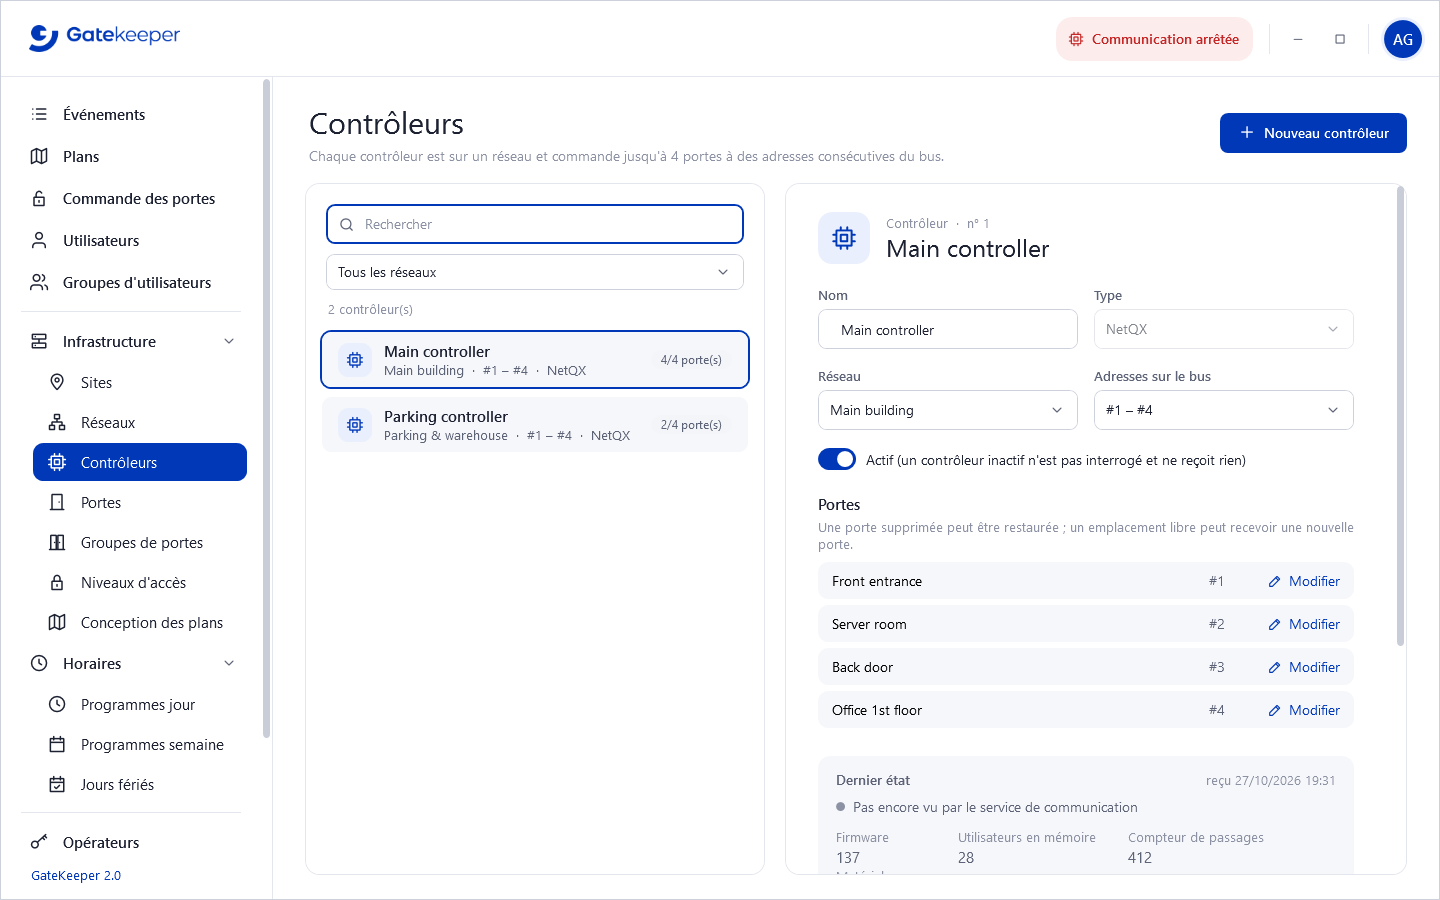
Task: Open Événements list icon in sidebar
Action: [x=39, y=114]
